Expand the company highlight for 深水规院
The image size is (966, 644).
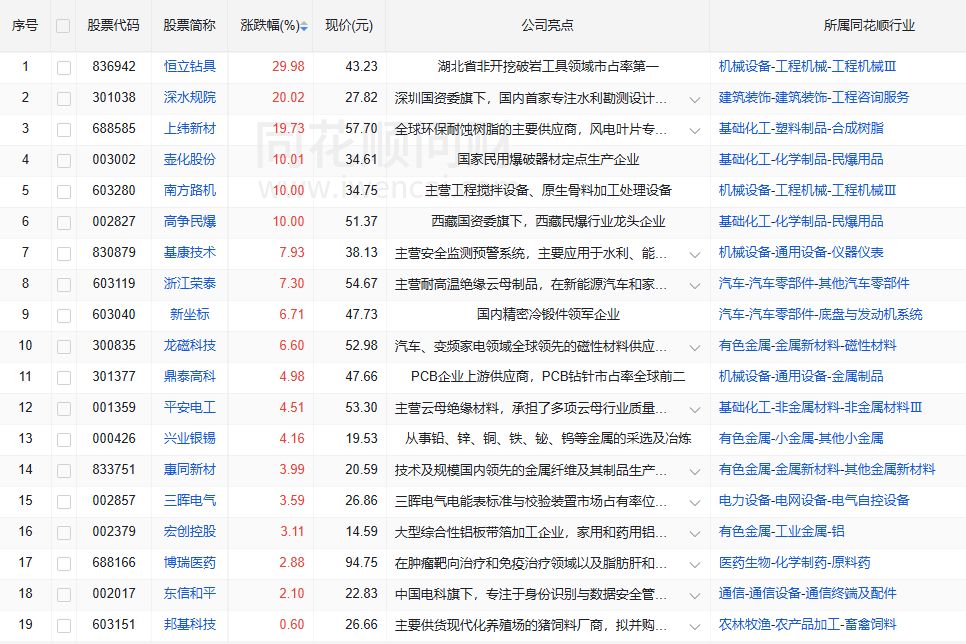694,100
